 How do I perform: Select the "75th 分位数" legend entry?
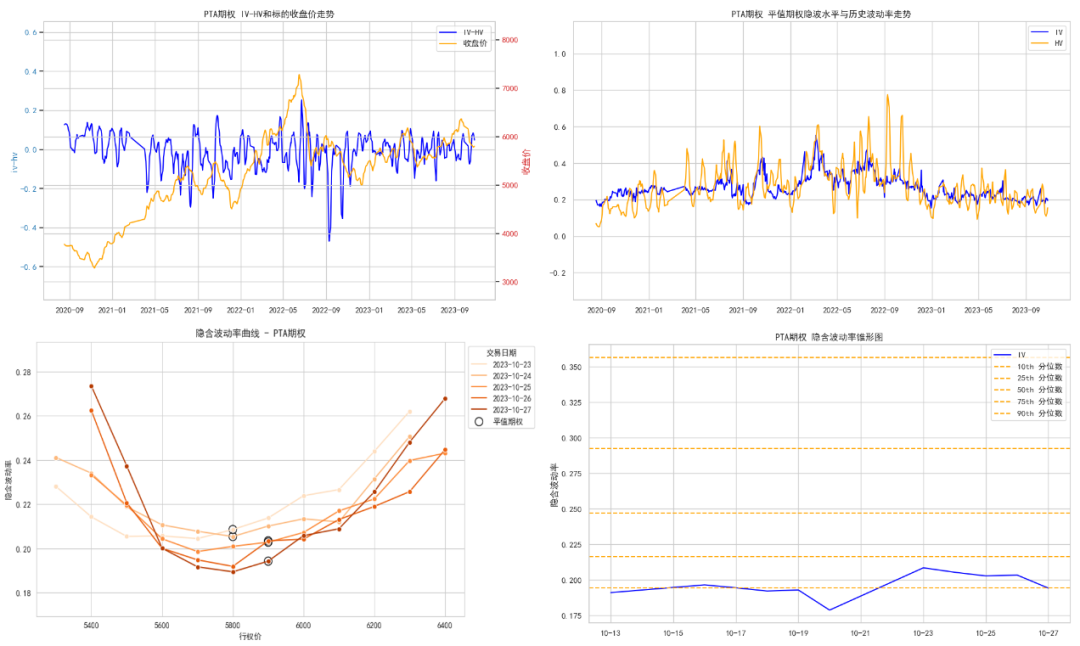pos(1028,402)
